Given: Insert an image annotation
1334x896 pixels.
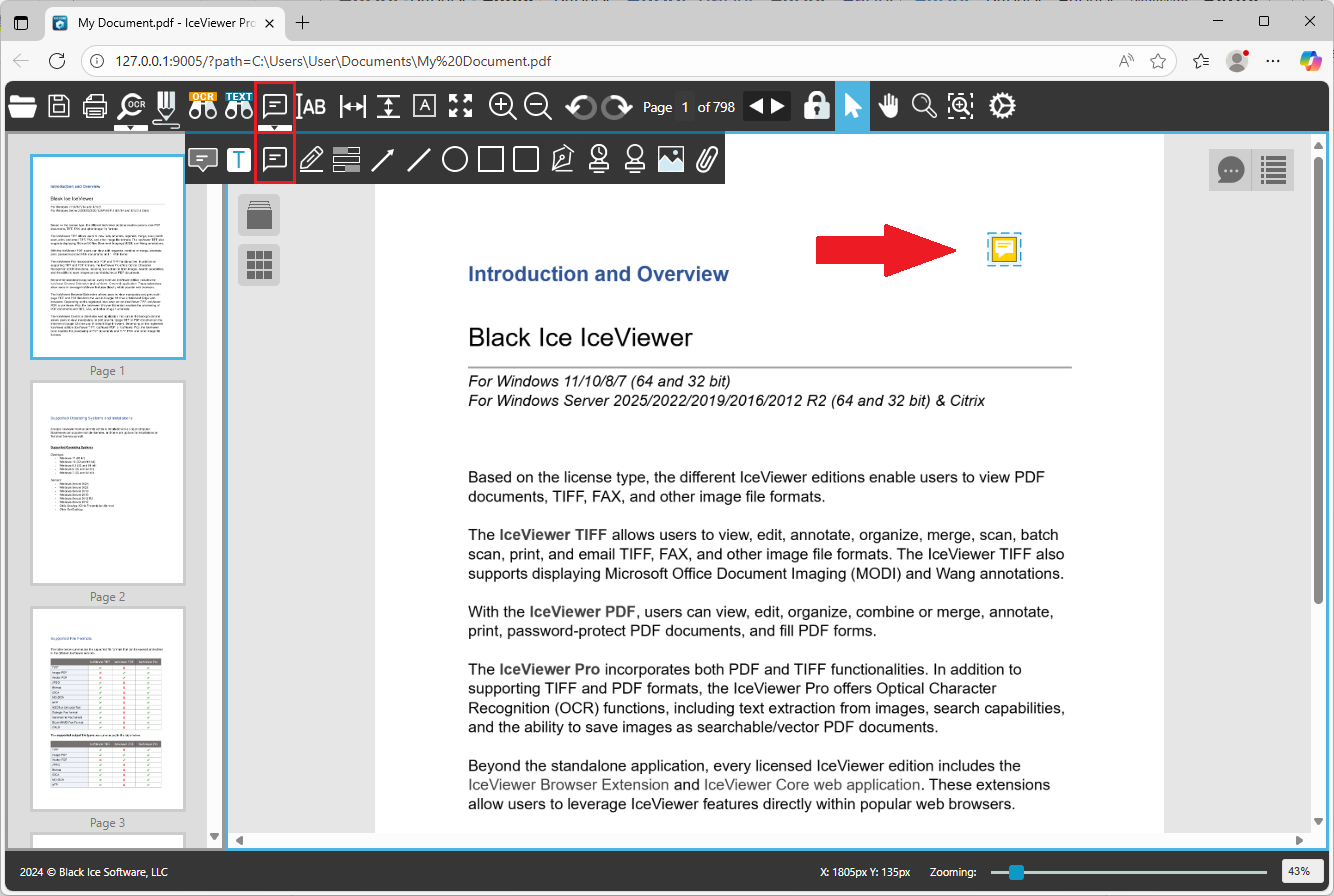Looking at the screenshot, I should (671, 159).
